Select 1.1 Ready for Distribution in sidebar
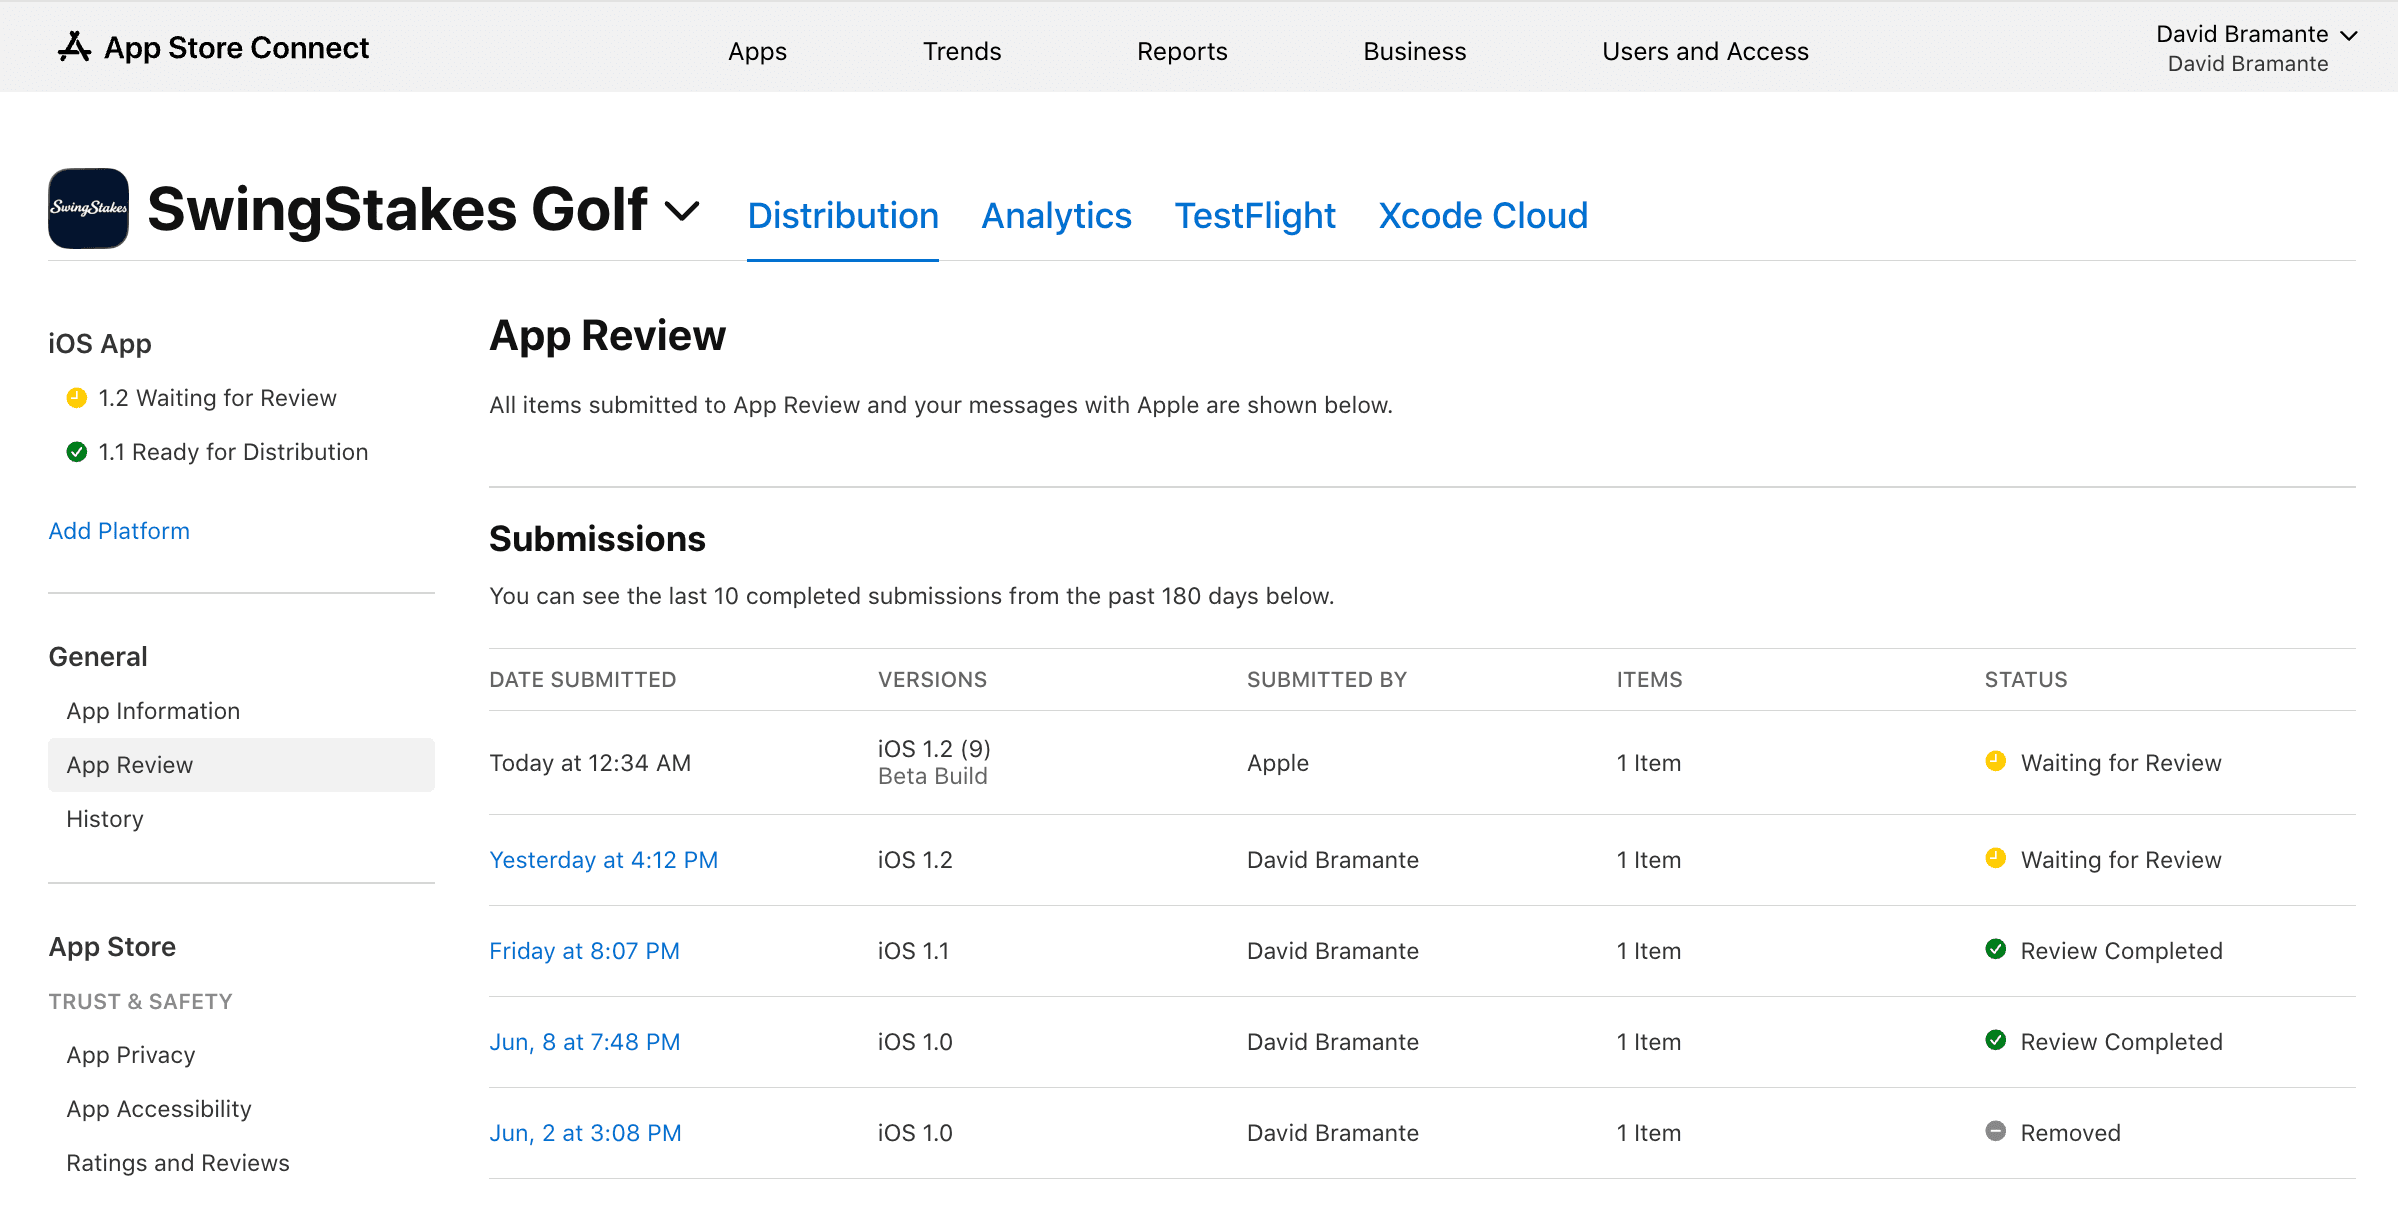 click(233, 452)
